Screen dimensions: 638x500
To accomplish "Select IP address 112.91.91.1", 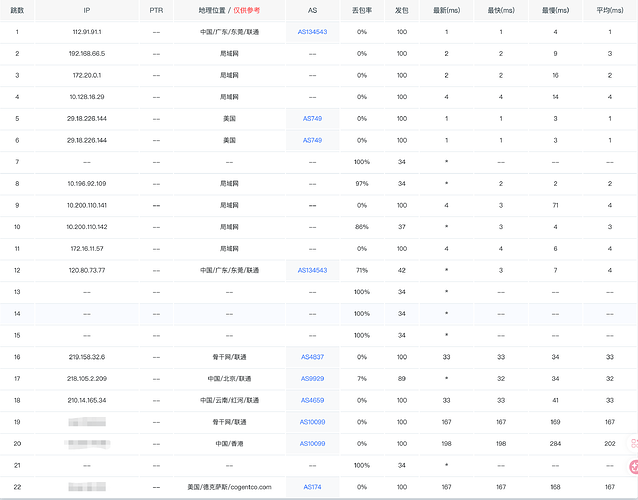I will coord(87,32).
